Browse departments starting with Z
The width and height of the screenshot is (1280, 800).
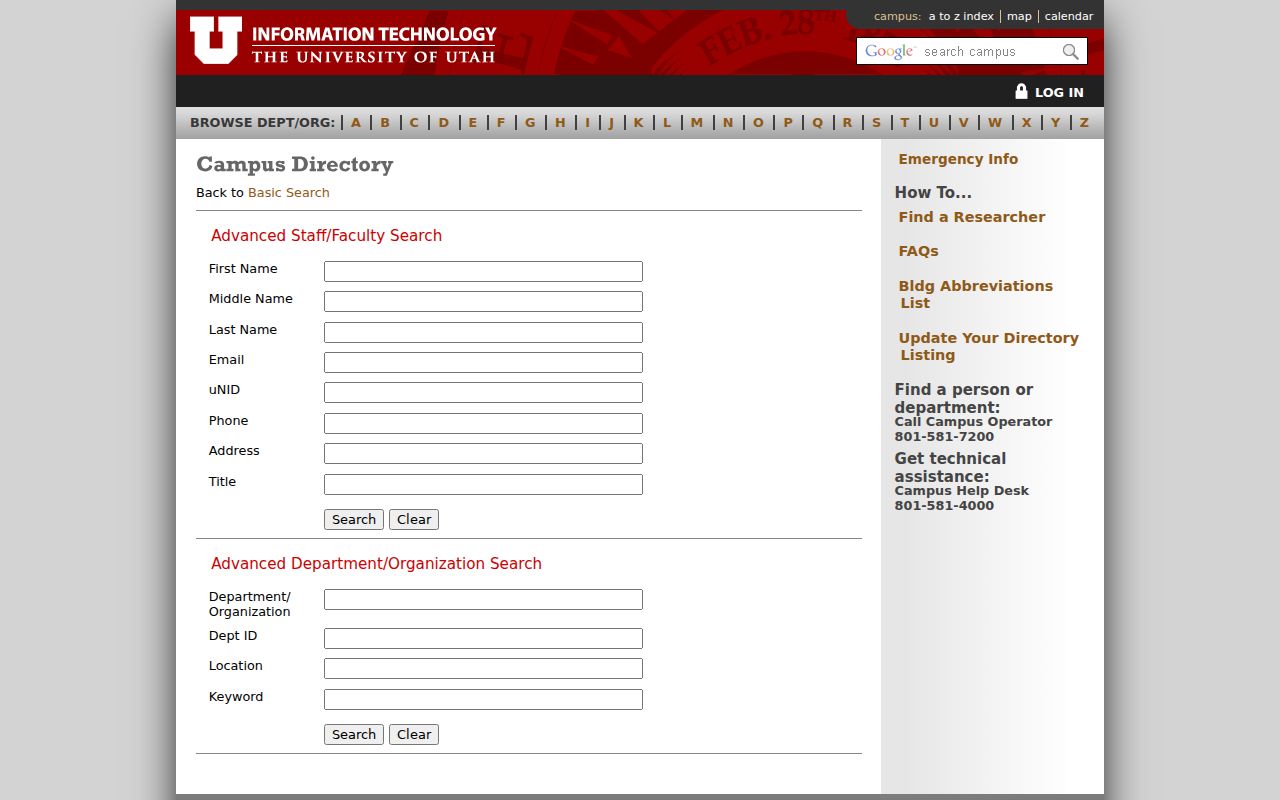1084,123
